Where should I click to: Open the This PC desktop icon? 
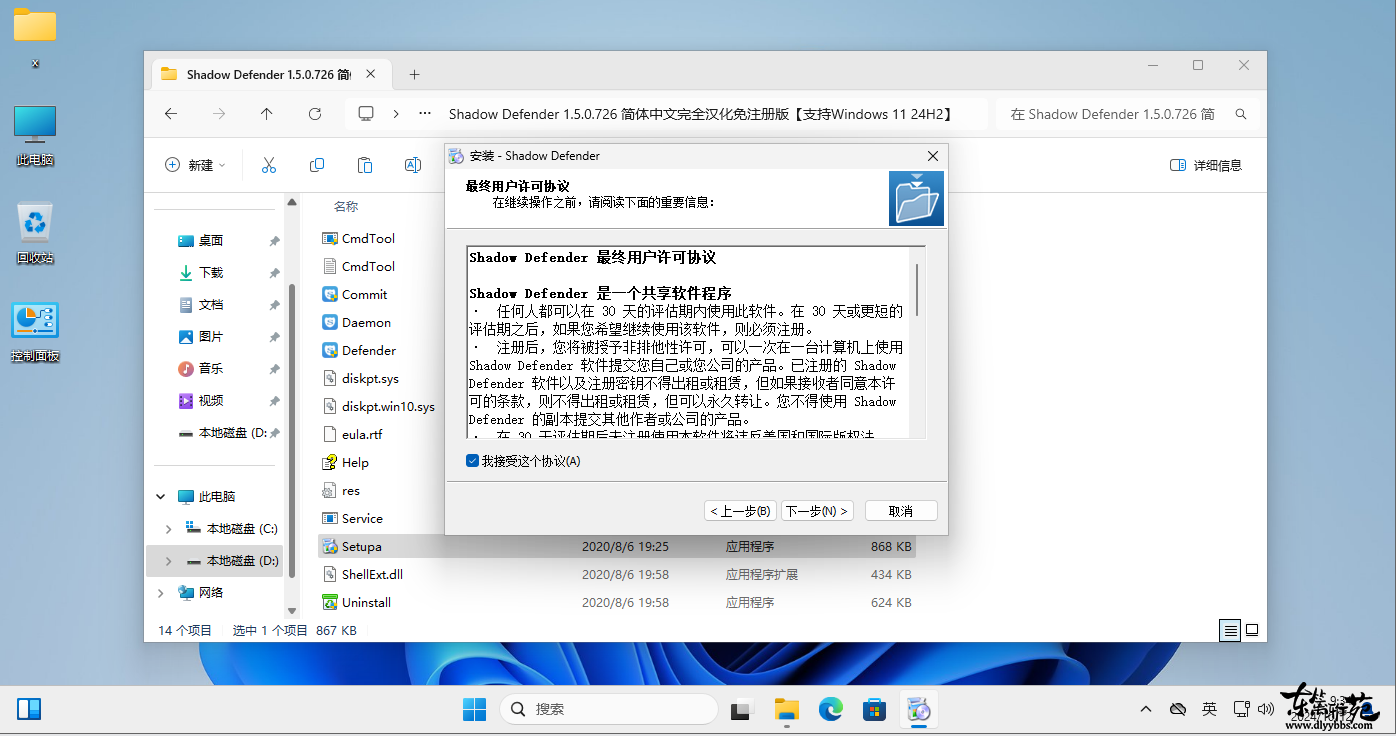tap(35, 136)
